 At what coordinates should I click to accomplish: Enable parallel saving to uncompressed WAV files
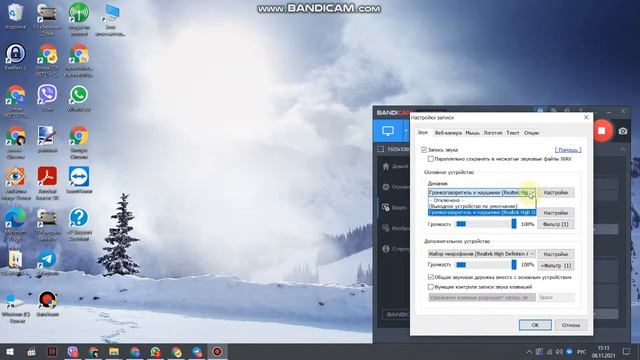click(x=431, y=159)
